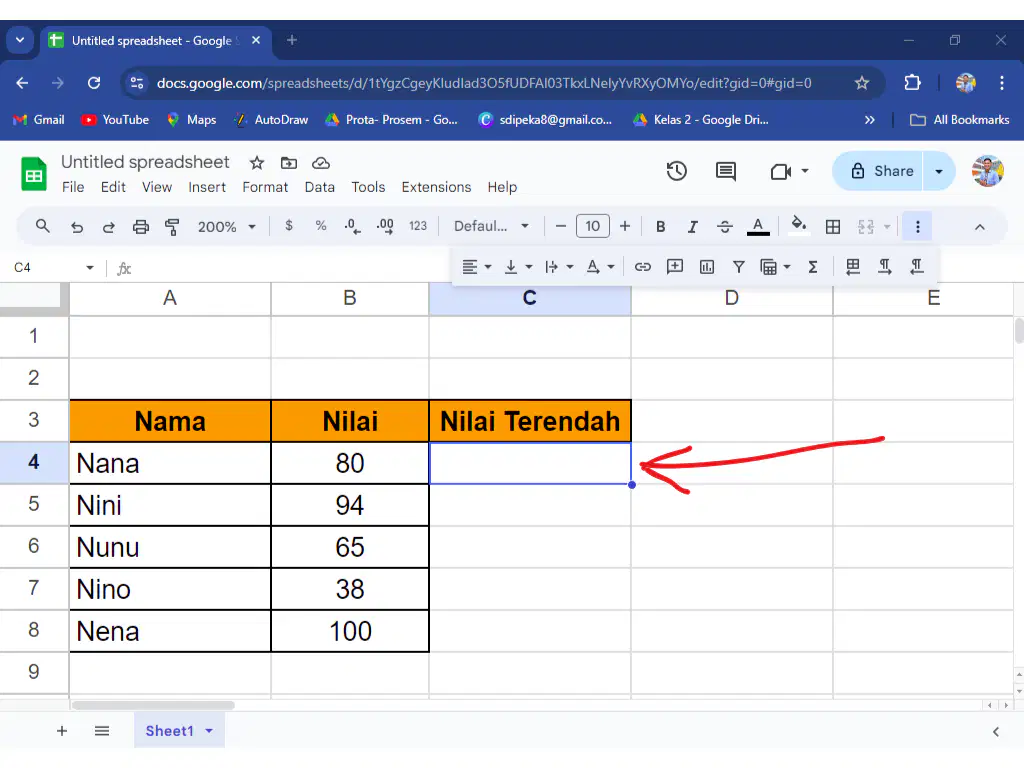1024x768 pixels.
Task: Hide the menus with the collapse chevron
Action: coord(980,227)
